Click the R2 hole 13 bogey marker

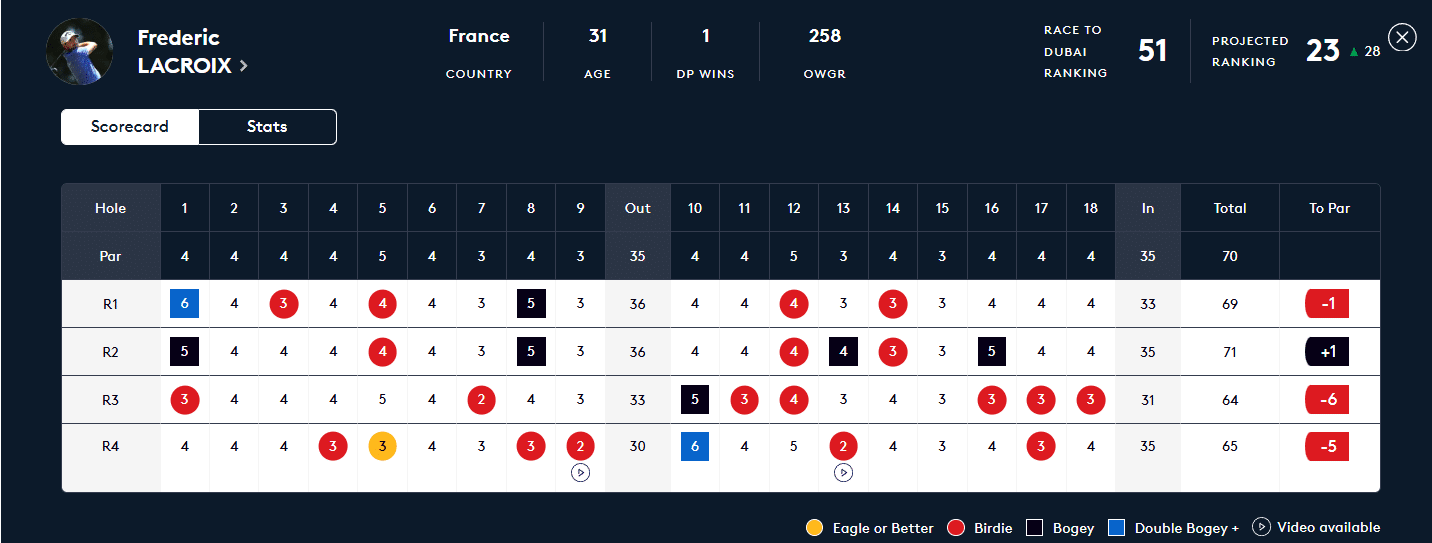[x=843, y=352]
